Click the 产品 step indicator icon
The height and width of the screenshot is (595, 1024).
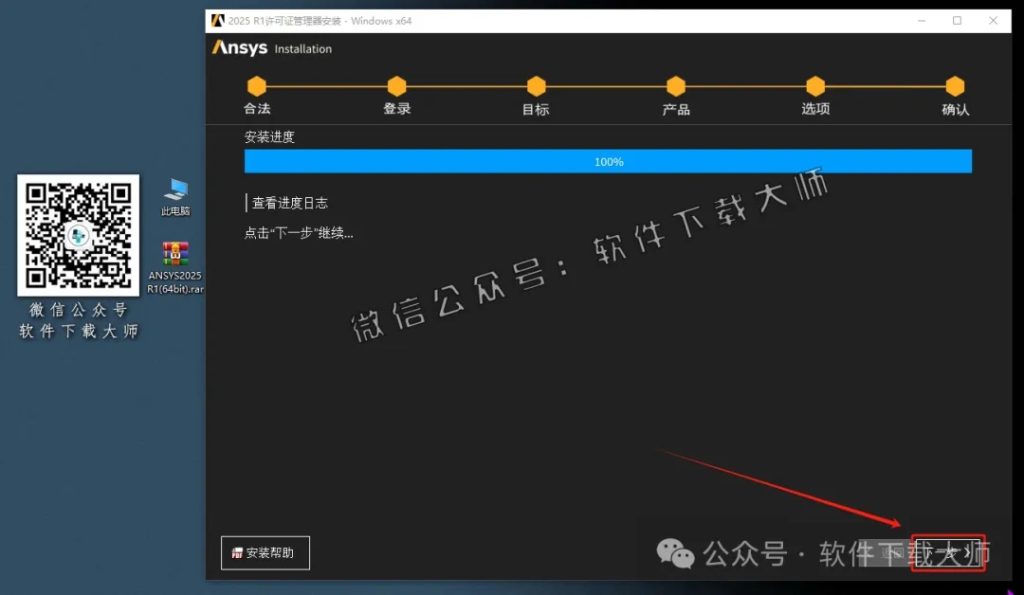tap(675, 88)
